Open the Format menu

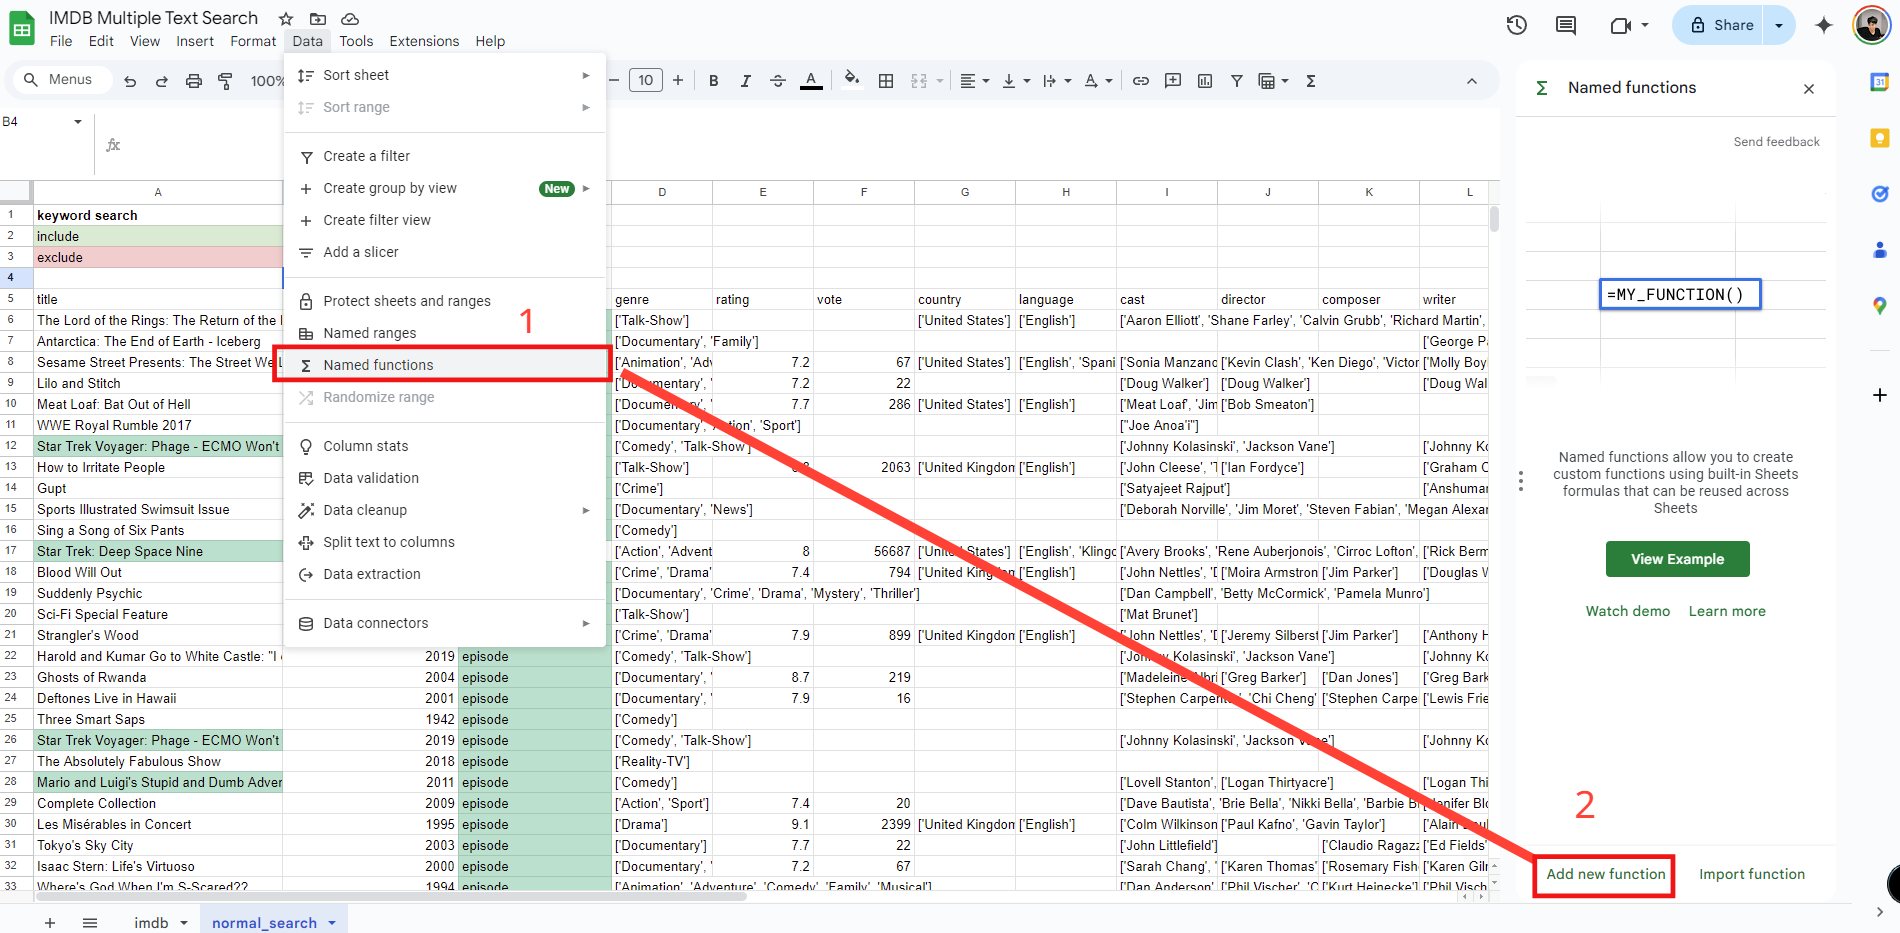tap(253, 41)
